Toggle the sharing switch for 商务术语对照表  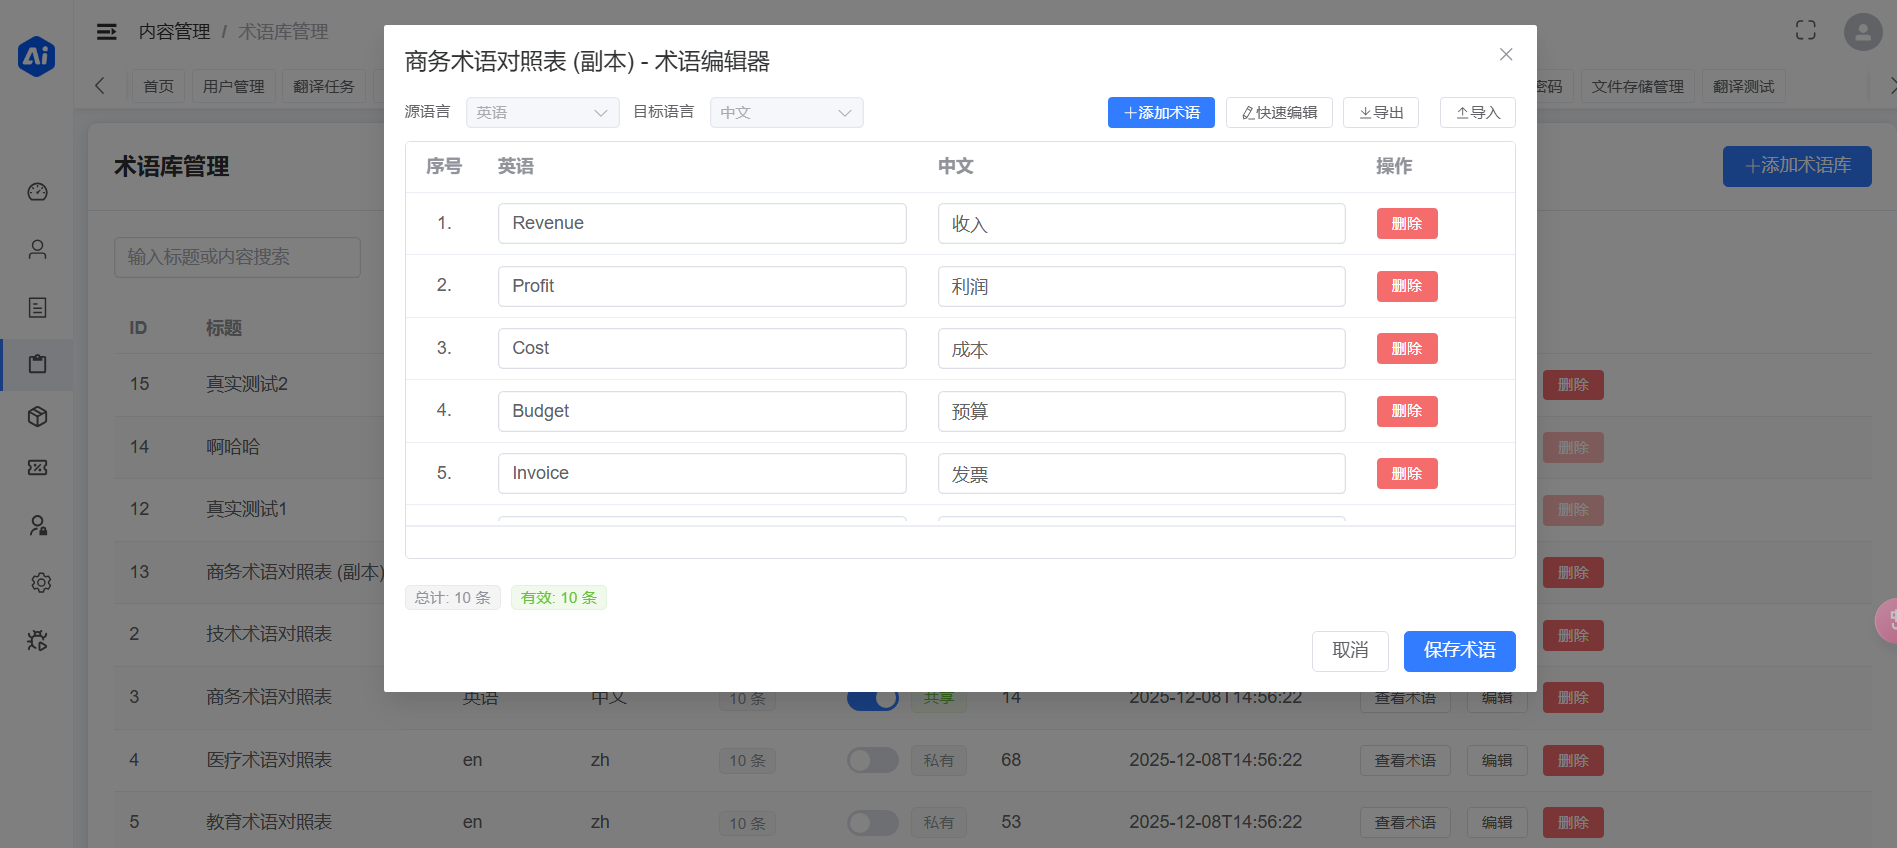872,699
